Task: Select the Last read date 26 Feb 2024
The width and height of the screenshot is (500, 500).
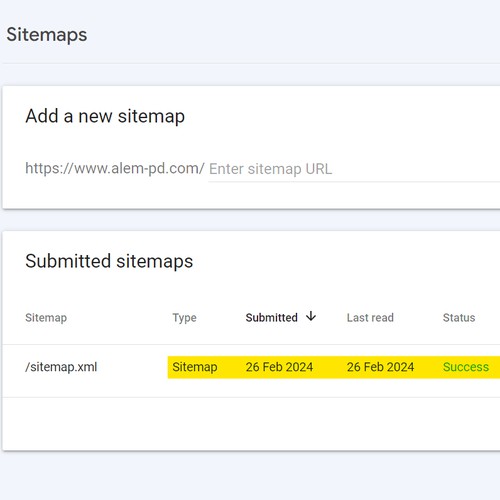Action: tap(380, 367)
